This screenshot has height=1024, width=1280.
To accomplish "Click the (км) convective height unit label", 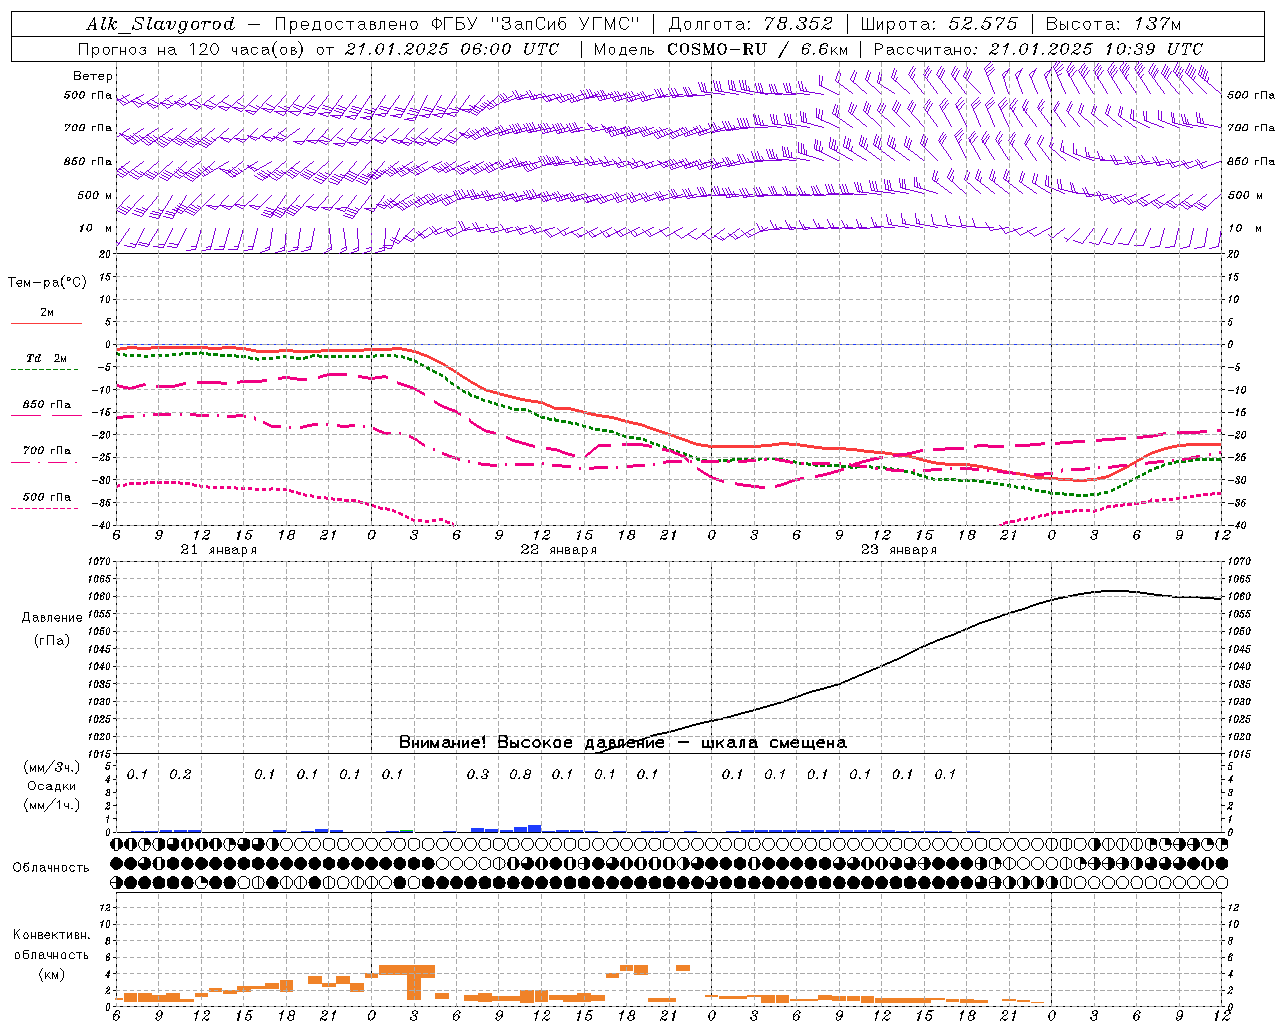I will 51,974.
